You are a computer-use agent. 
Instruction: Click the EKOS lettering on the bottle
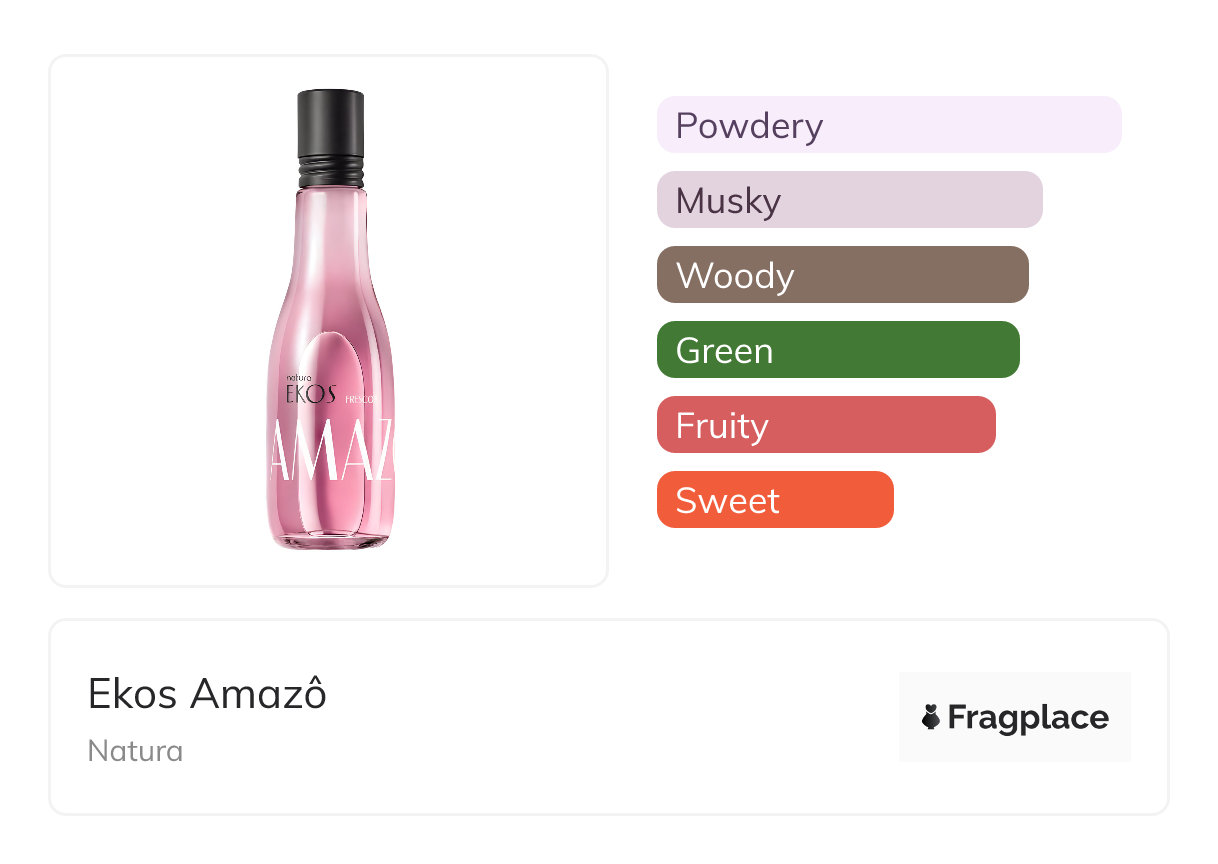(310, 394)
